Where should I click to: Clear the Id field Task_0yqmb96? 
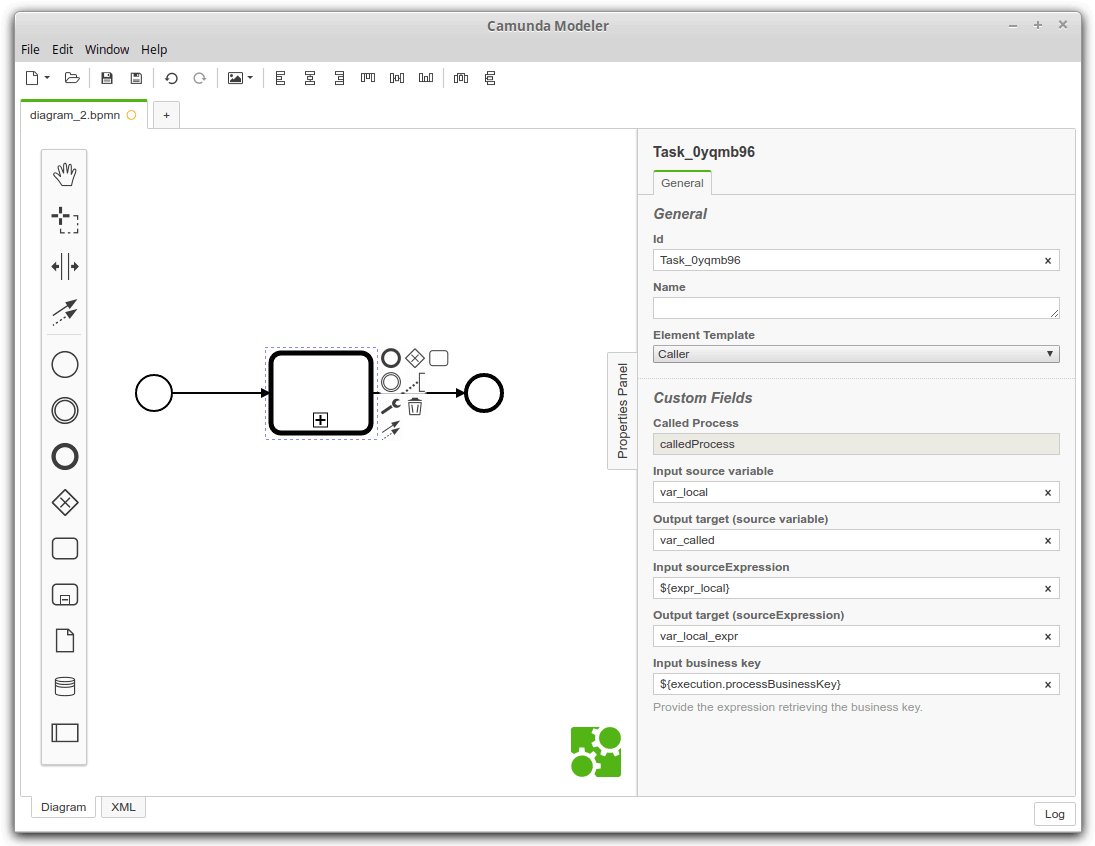1048,261
